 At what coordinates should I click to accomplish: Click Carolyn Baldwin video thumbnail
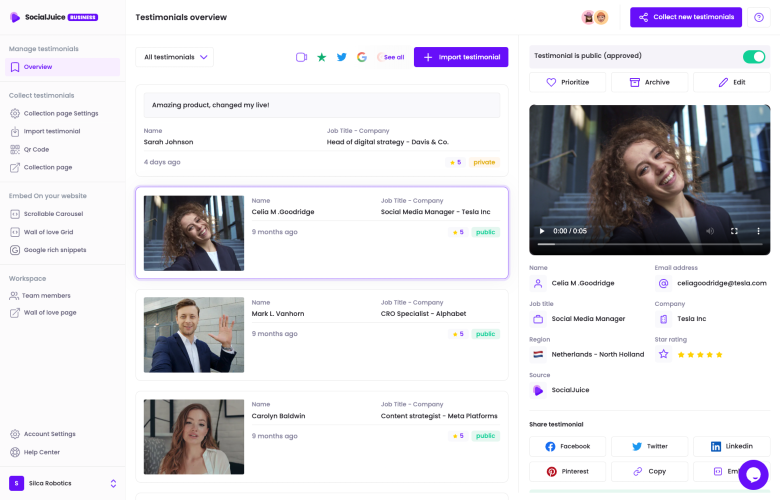point(194,437)
